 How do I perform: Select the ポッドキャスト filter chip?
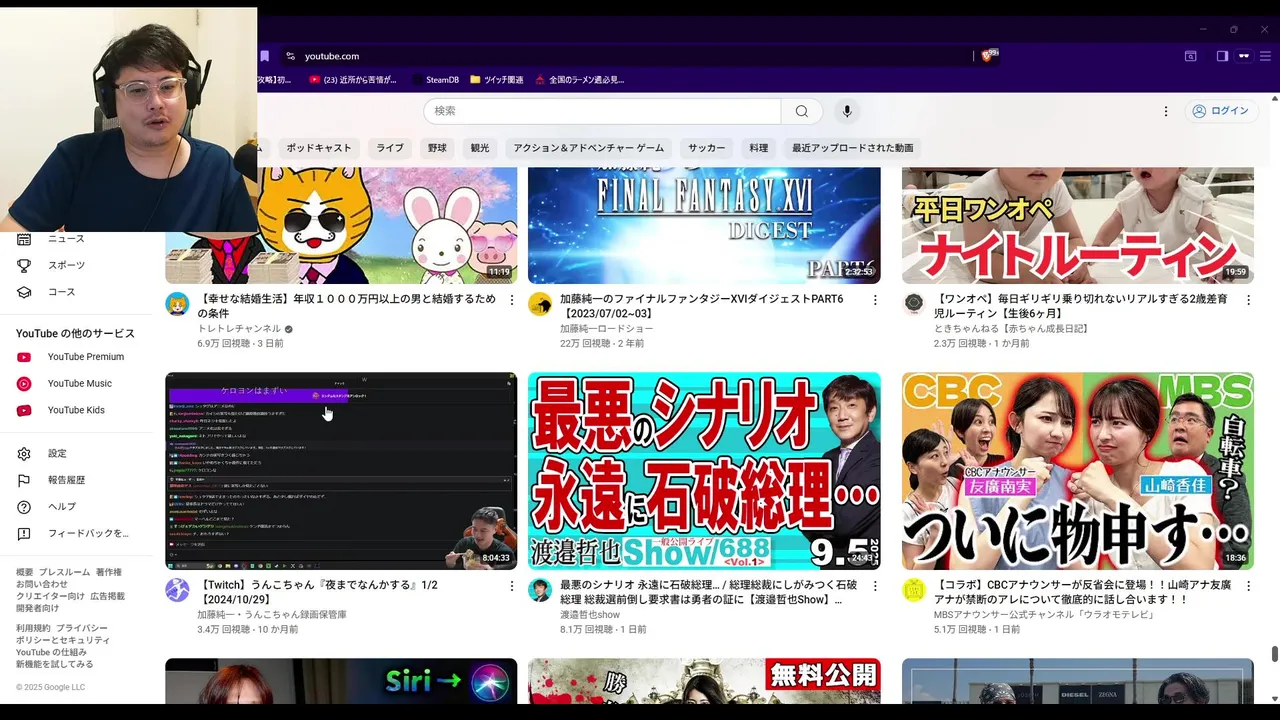tap(319, 148)
